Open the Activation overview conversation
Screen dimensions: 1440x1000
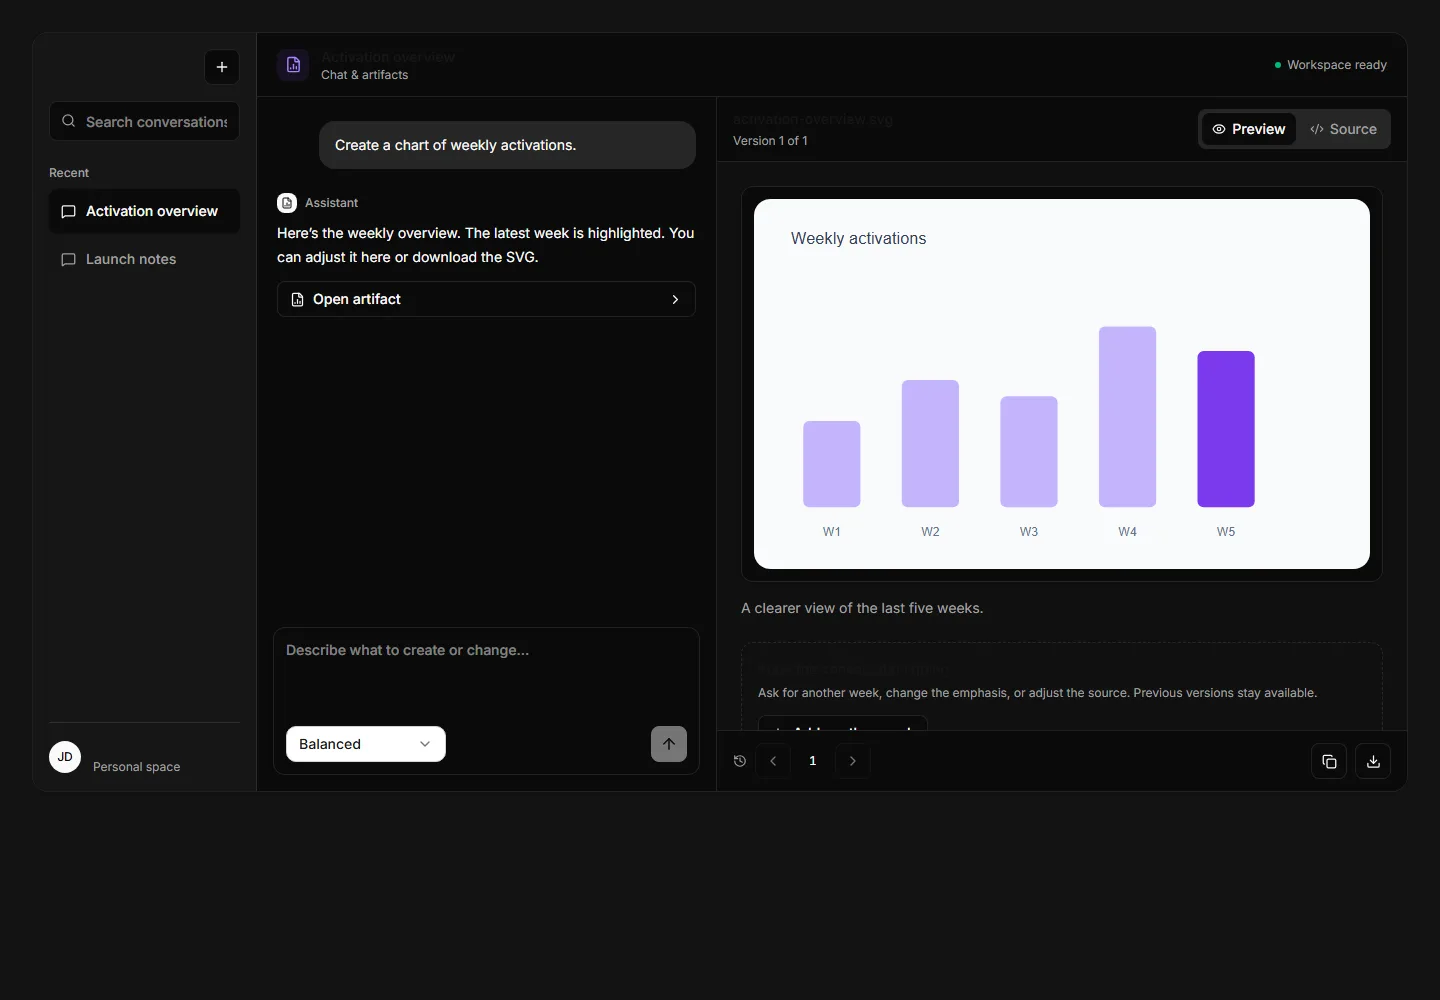pyautogui.click(x=144, y=211)
